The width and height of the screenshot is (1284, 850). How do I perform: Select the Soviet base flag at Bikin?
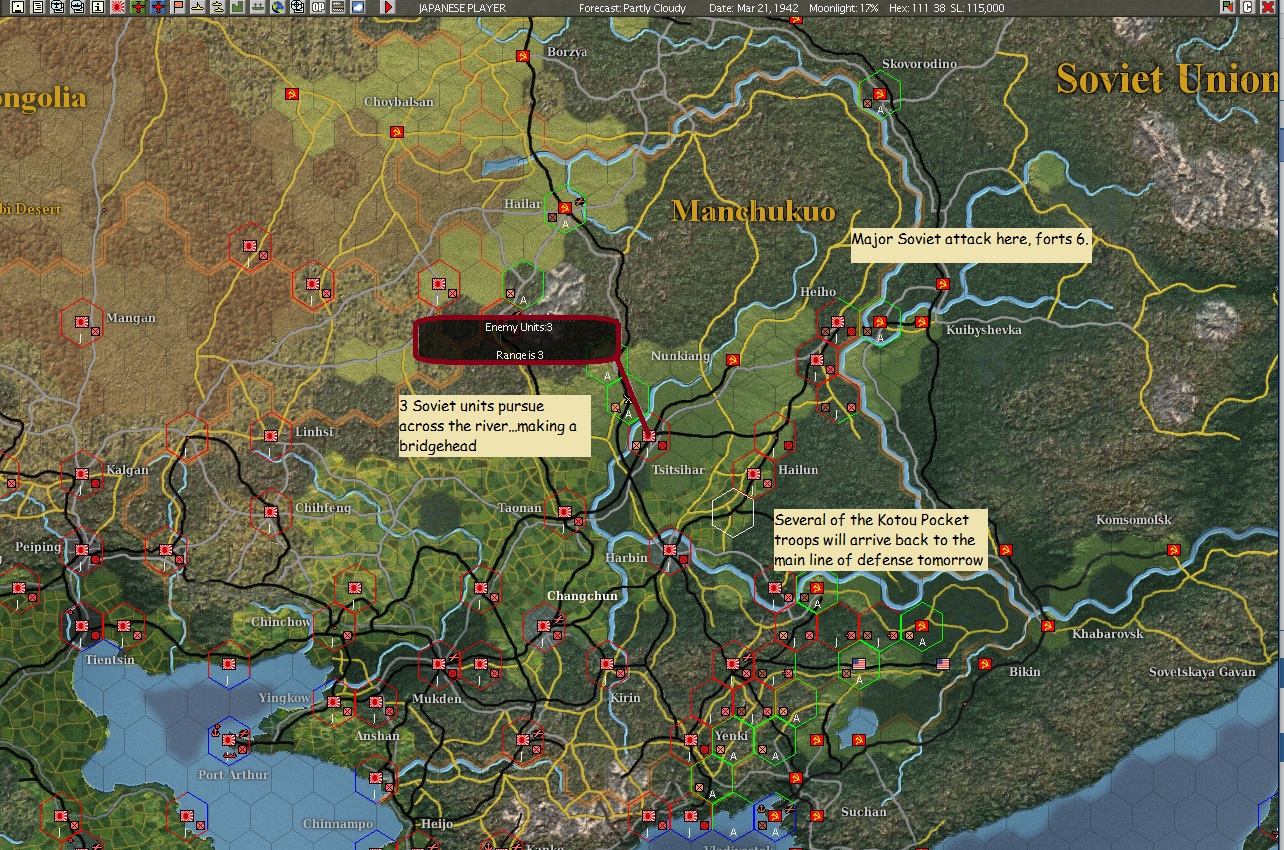click(985, 664)
